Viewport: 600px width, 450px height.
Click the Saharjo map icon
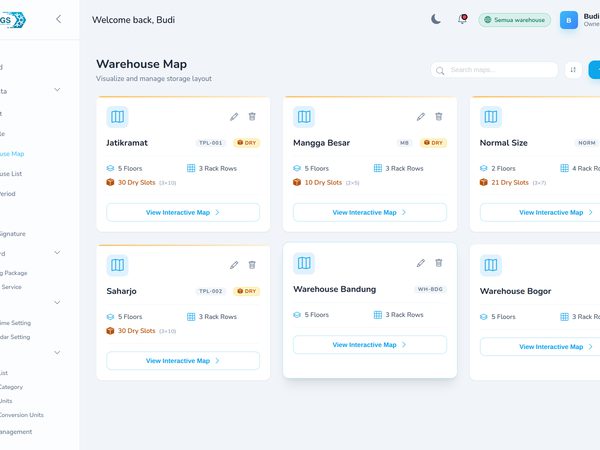point(117,265)
